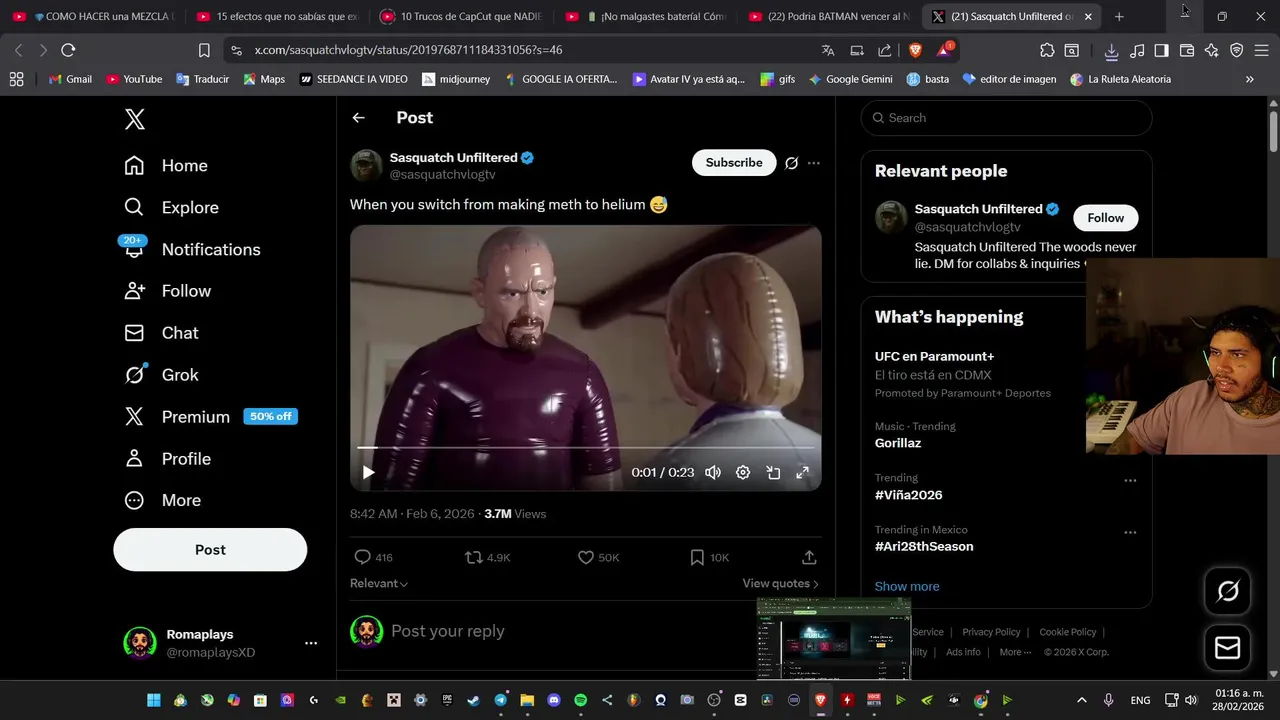Bookmark this page via address bar icon

[x=204, y=50]
